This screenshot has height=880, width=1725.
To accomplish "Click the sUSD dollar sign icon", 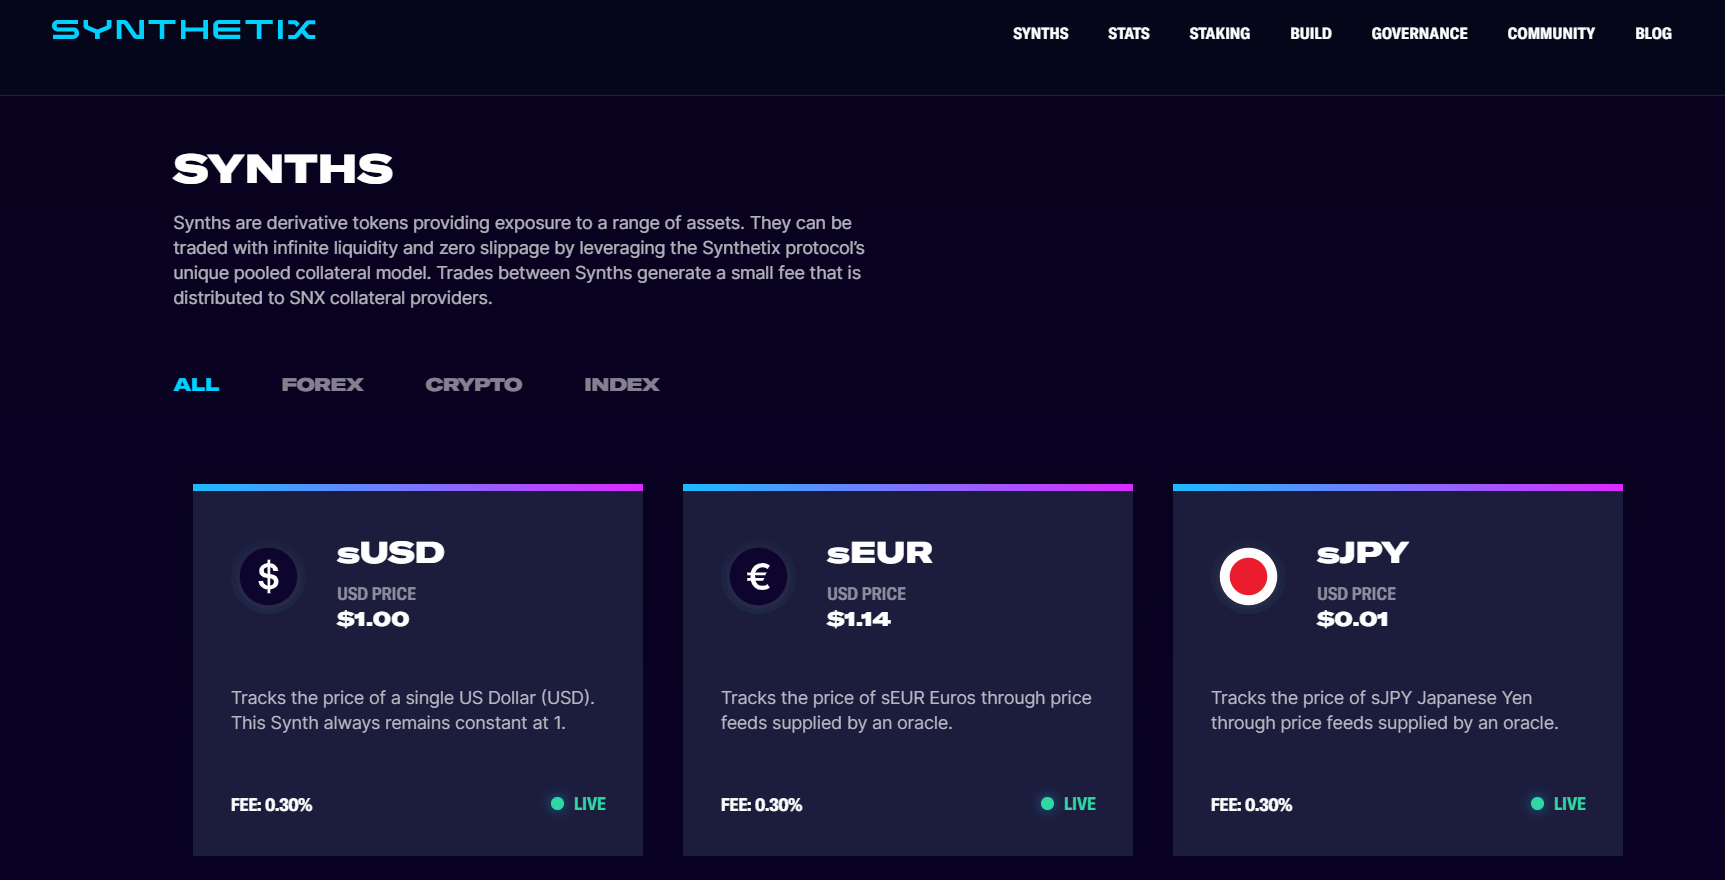I will pyautogui.click(x=268, y=577).
